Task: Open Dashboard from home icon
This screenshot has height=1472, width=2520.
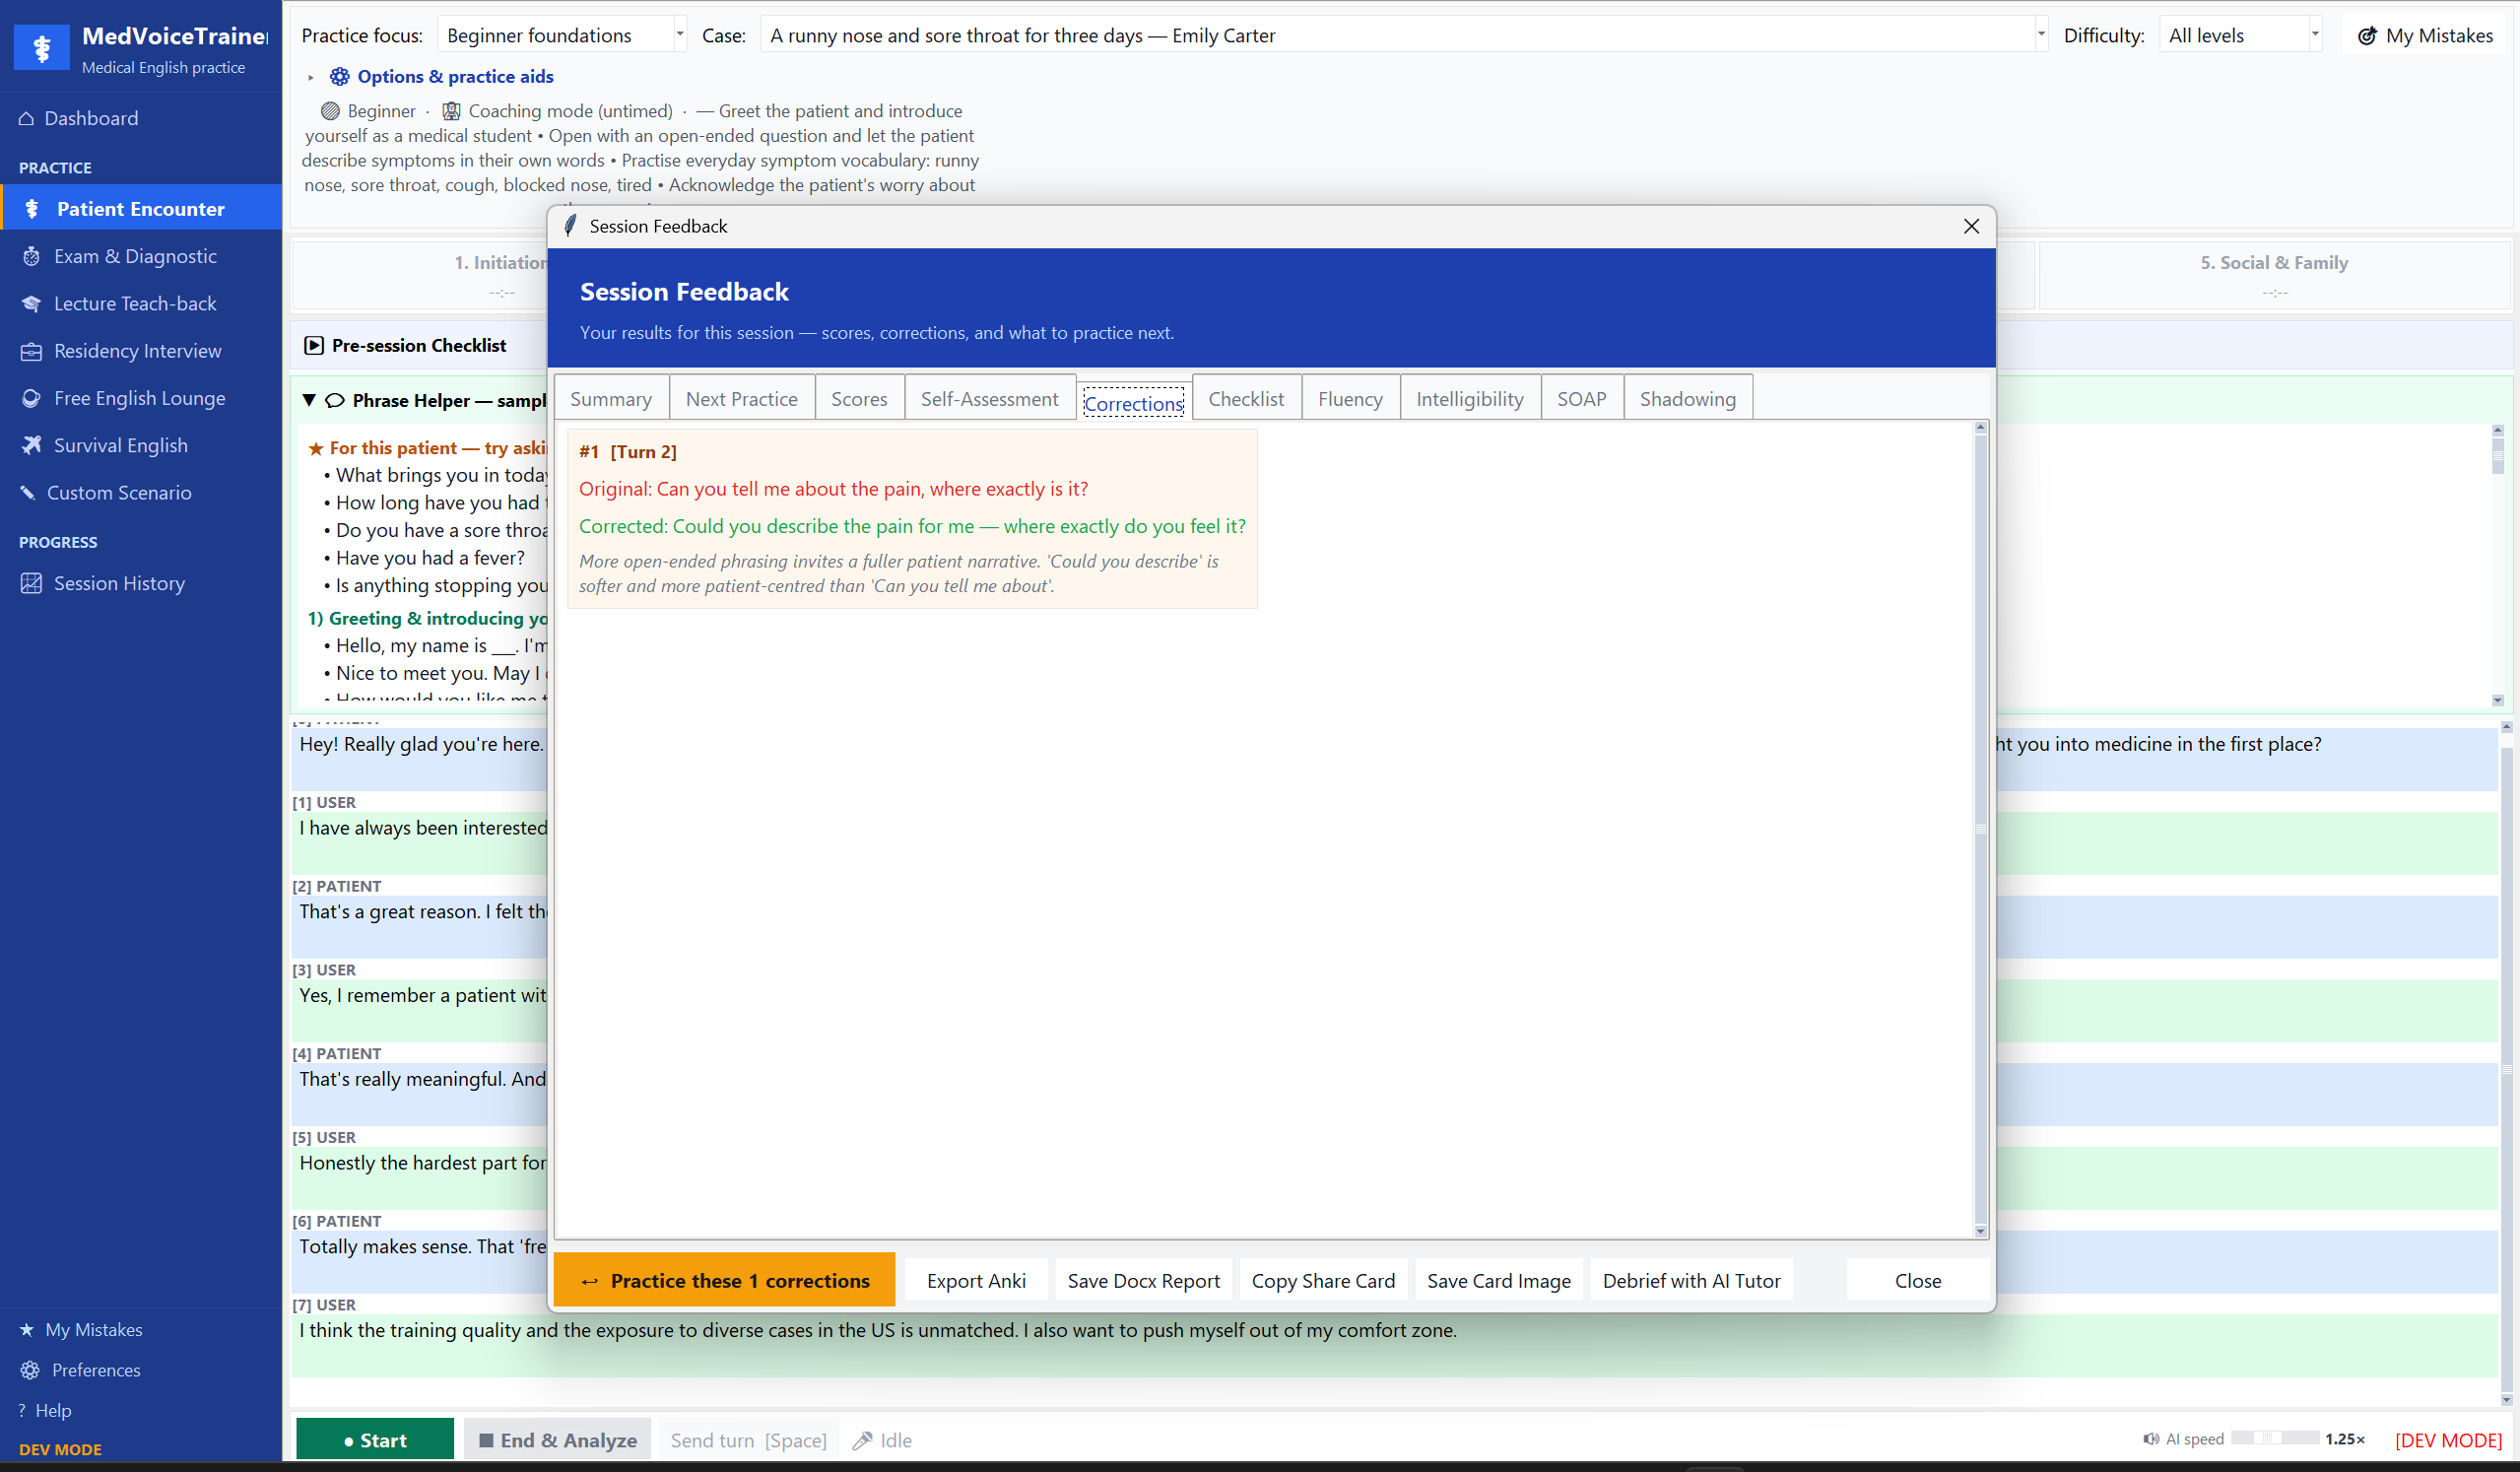Action: click(x=27, y=118)
